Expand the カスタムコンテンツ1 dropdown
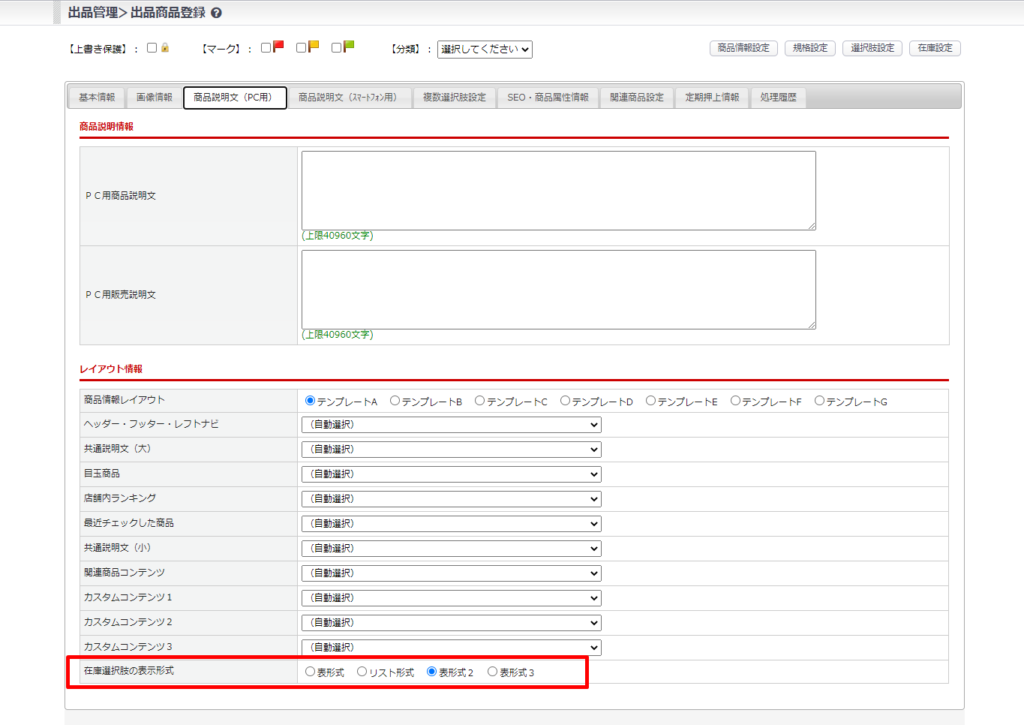Viewport: 1024px width, 725px height. [x=451, y=598]
